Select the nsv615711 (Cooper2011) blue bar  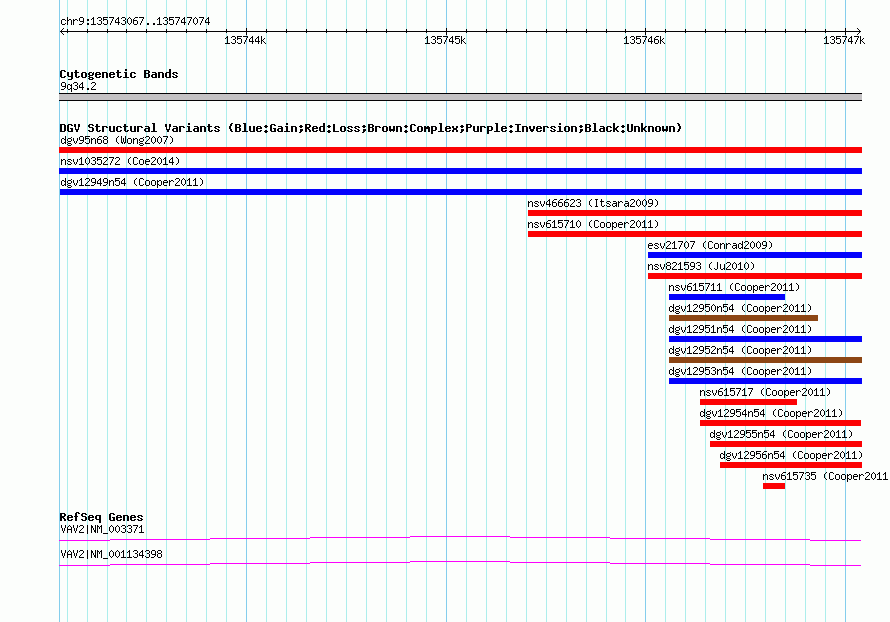point(727,297)
